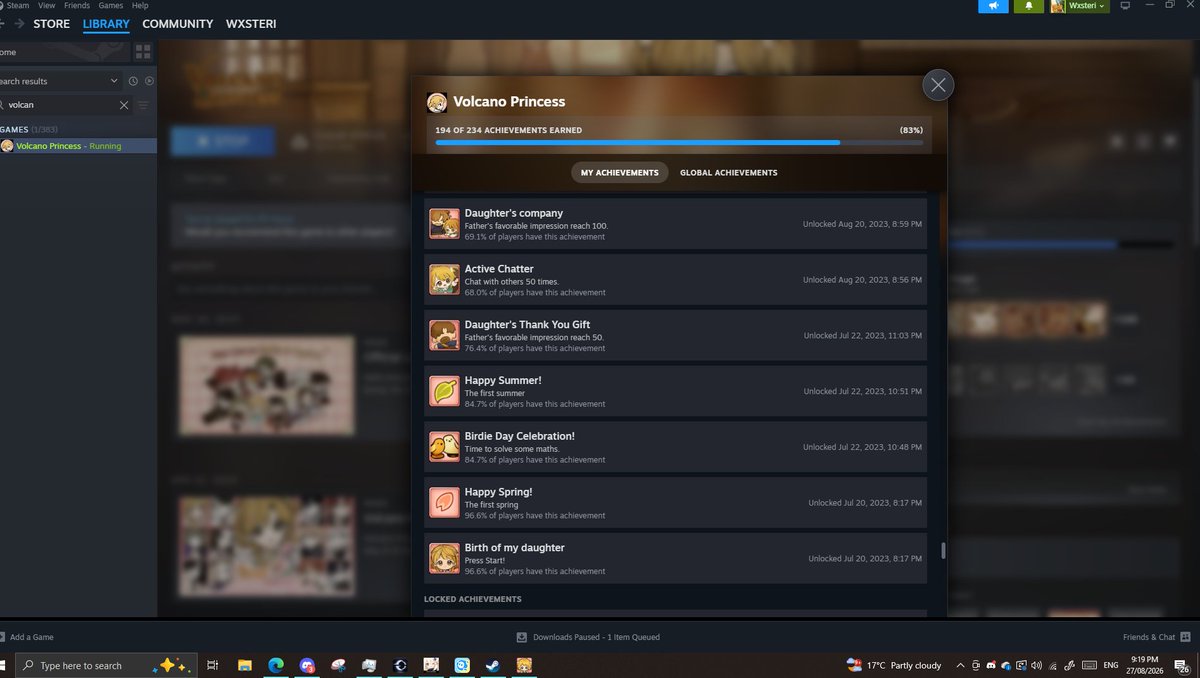
Task: Open the Friends menu
Action: click(77, 5)
